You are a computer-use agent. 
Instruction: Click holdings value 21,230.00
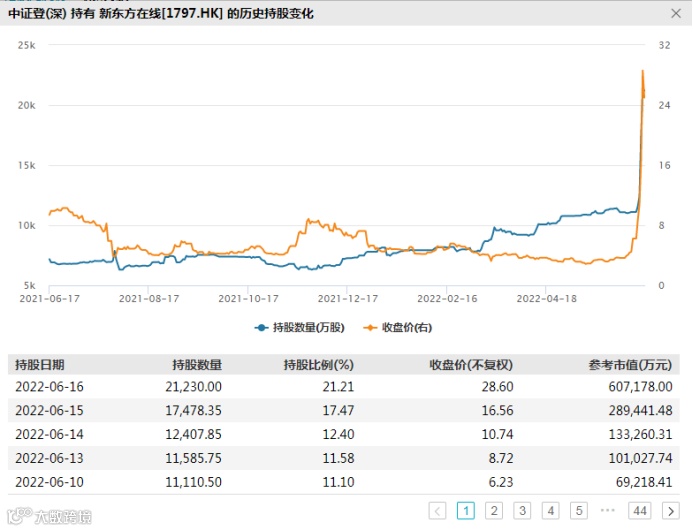click(194, 387)
